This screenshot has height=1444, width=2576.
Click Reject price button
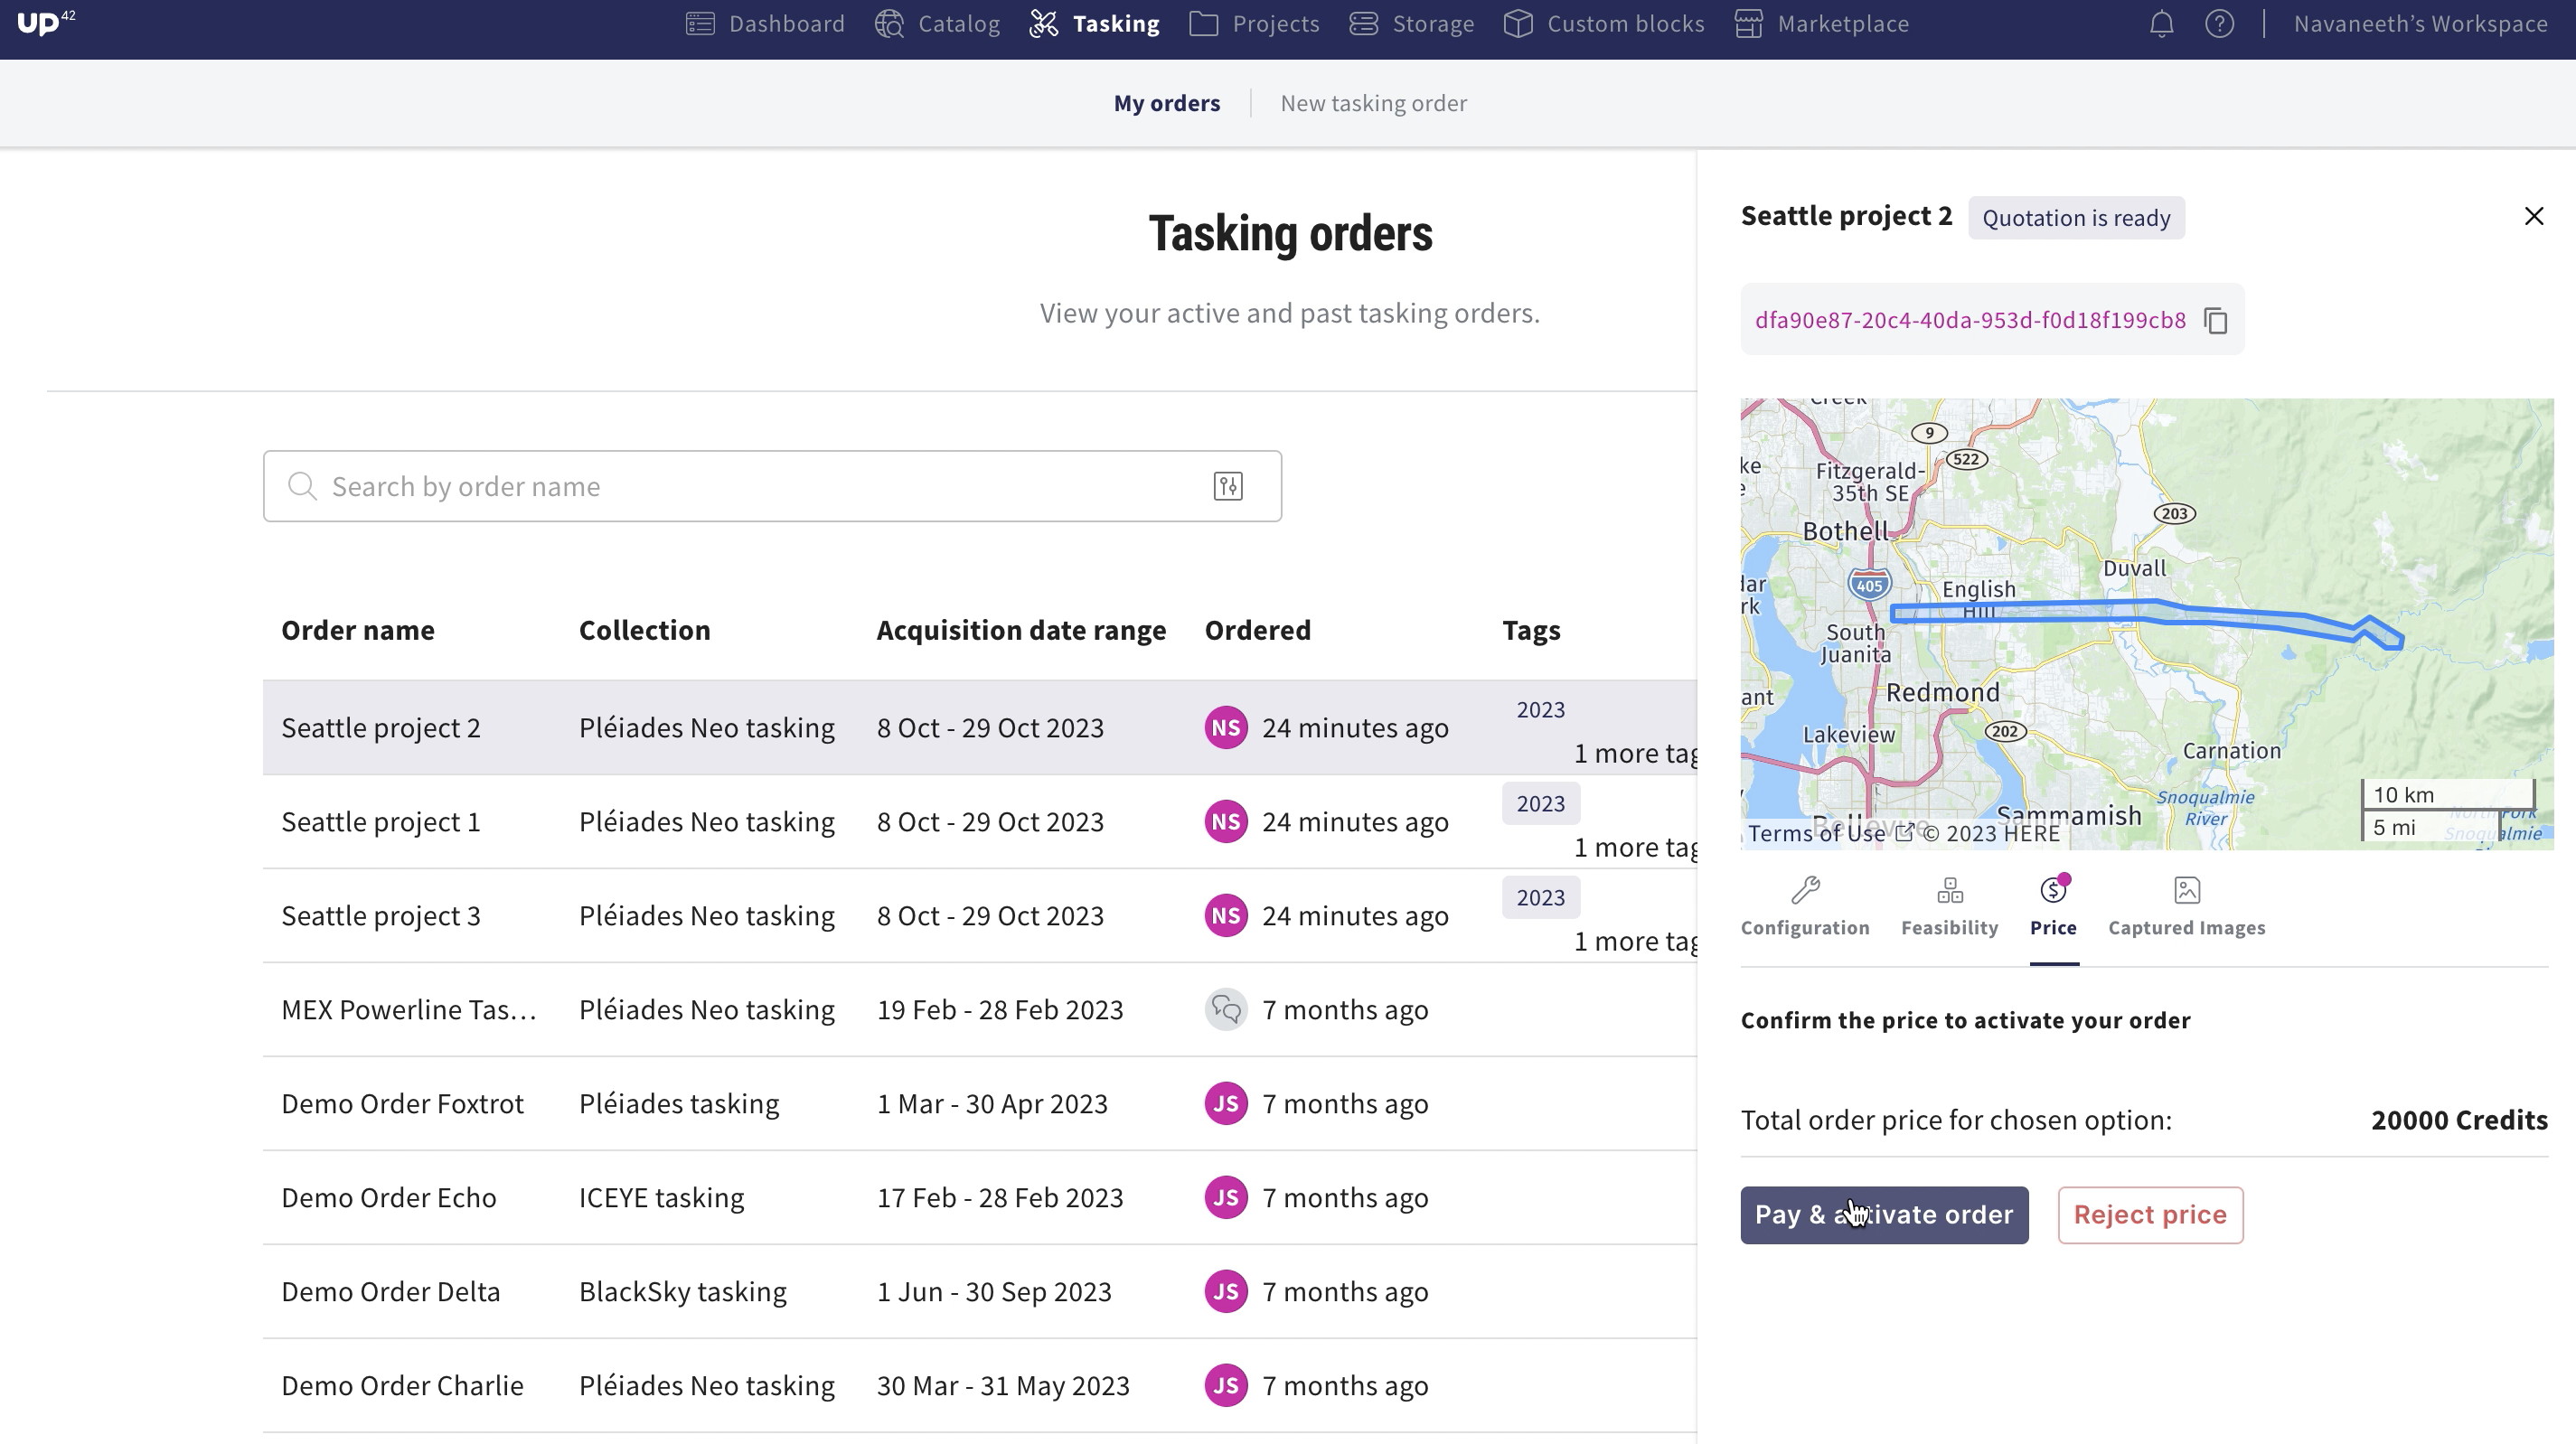pyautogui.click(x=2149, y=1214)
